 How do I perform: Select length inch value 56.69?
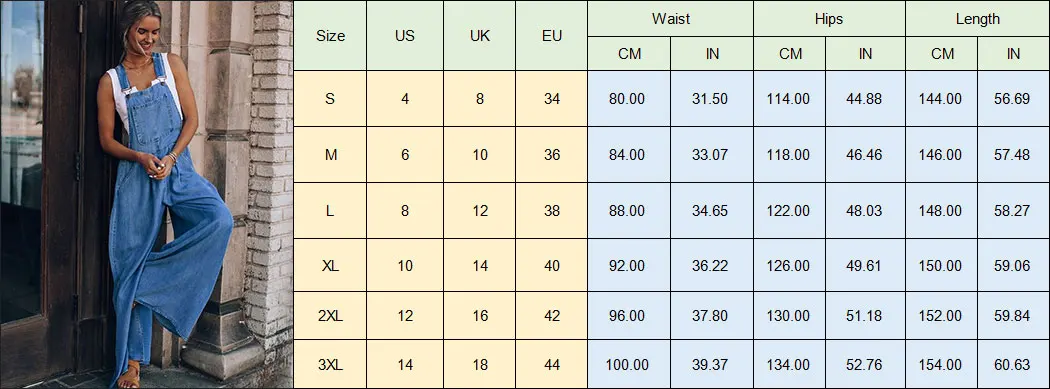point(1013,98)
